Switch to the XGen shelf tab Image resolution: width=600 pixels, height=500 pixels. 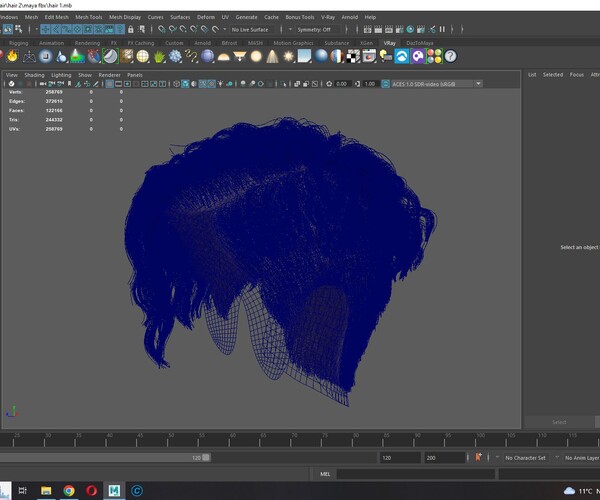coord(366,43)
